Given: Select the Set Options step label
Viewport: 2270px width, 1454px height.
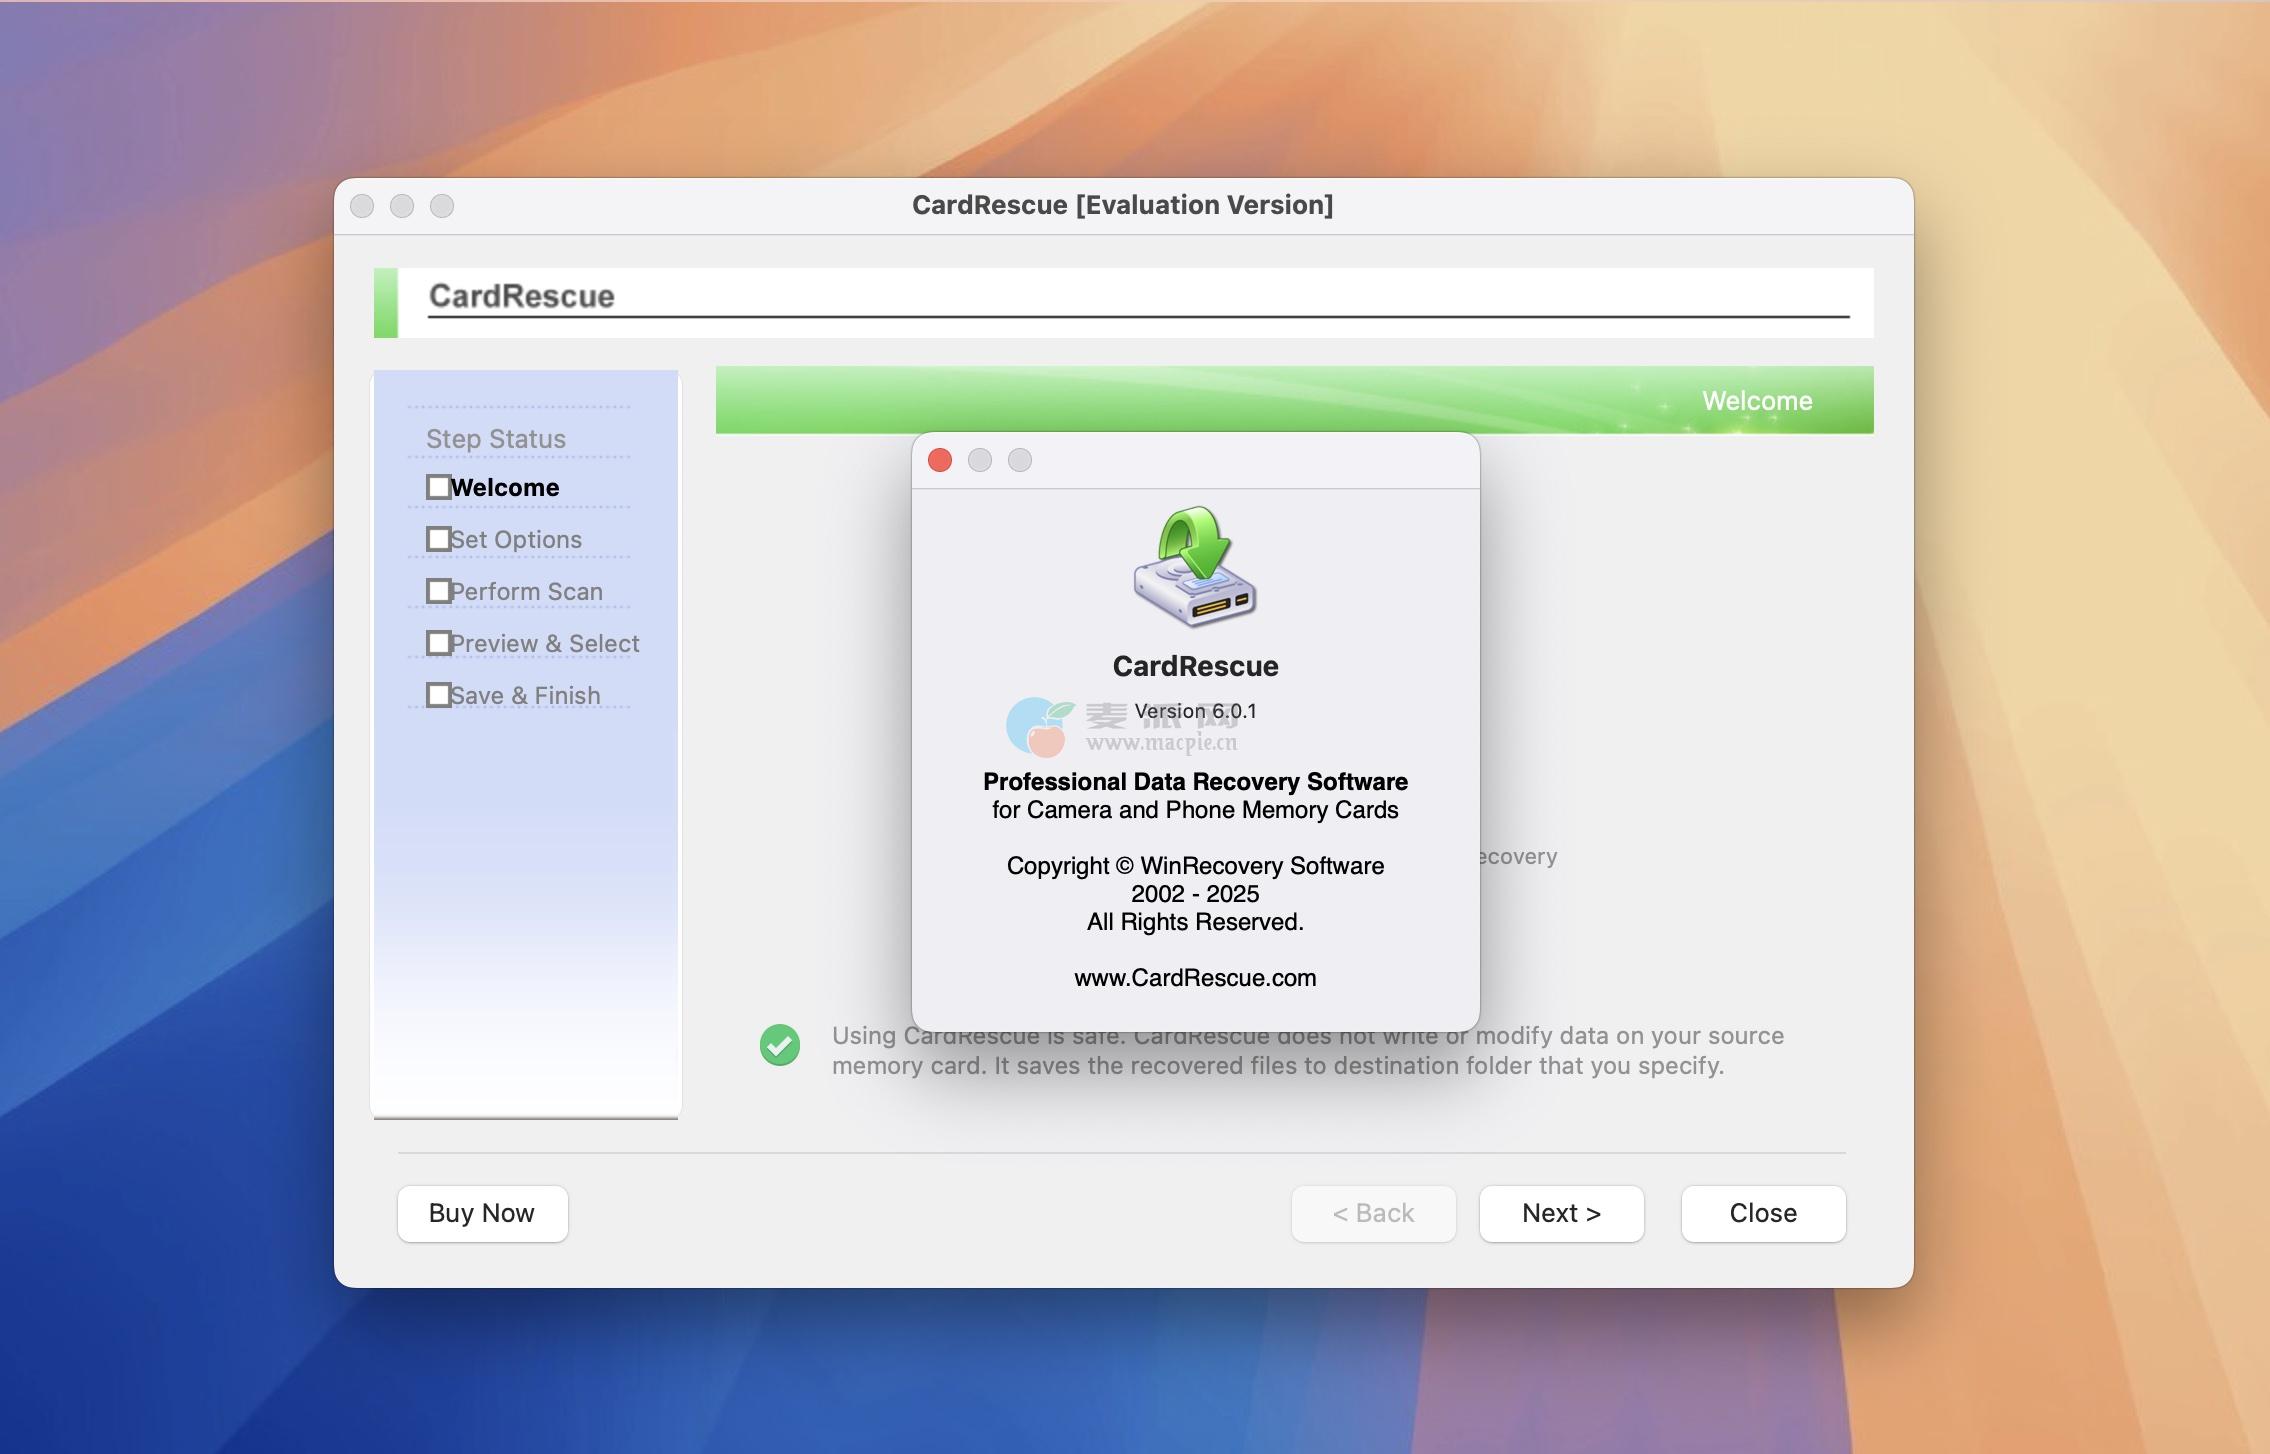Looking at the screenshot, I should [516, 539].
